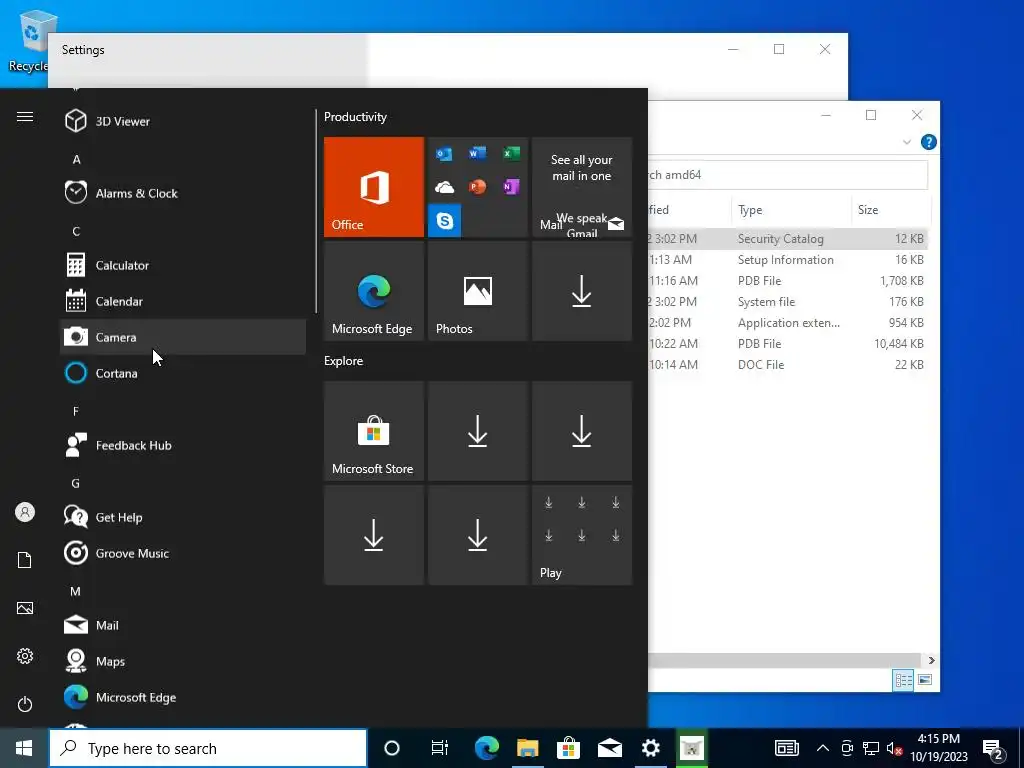The height and width of the screenshot is (768, 1024).
Task: Open Settings from taskbar
Action: (650, 748)
